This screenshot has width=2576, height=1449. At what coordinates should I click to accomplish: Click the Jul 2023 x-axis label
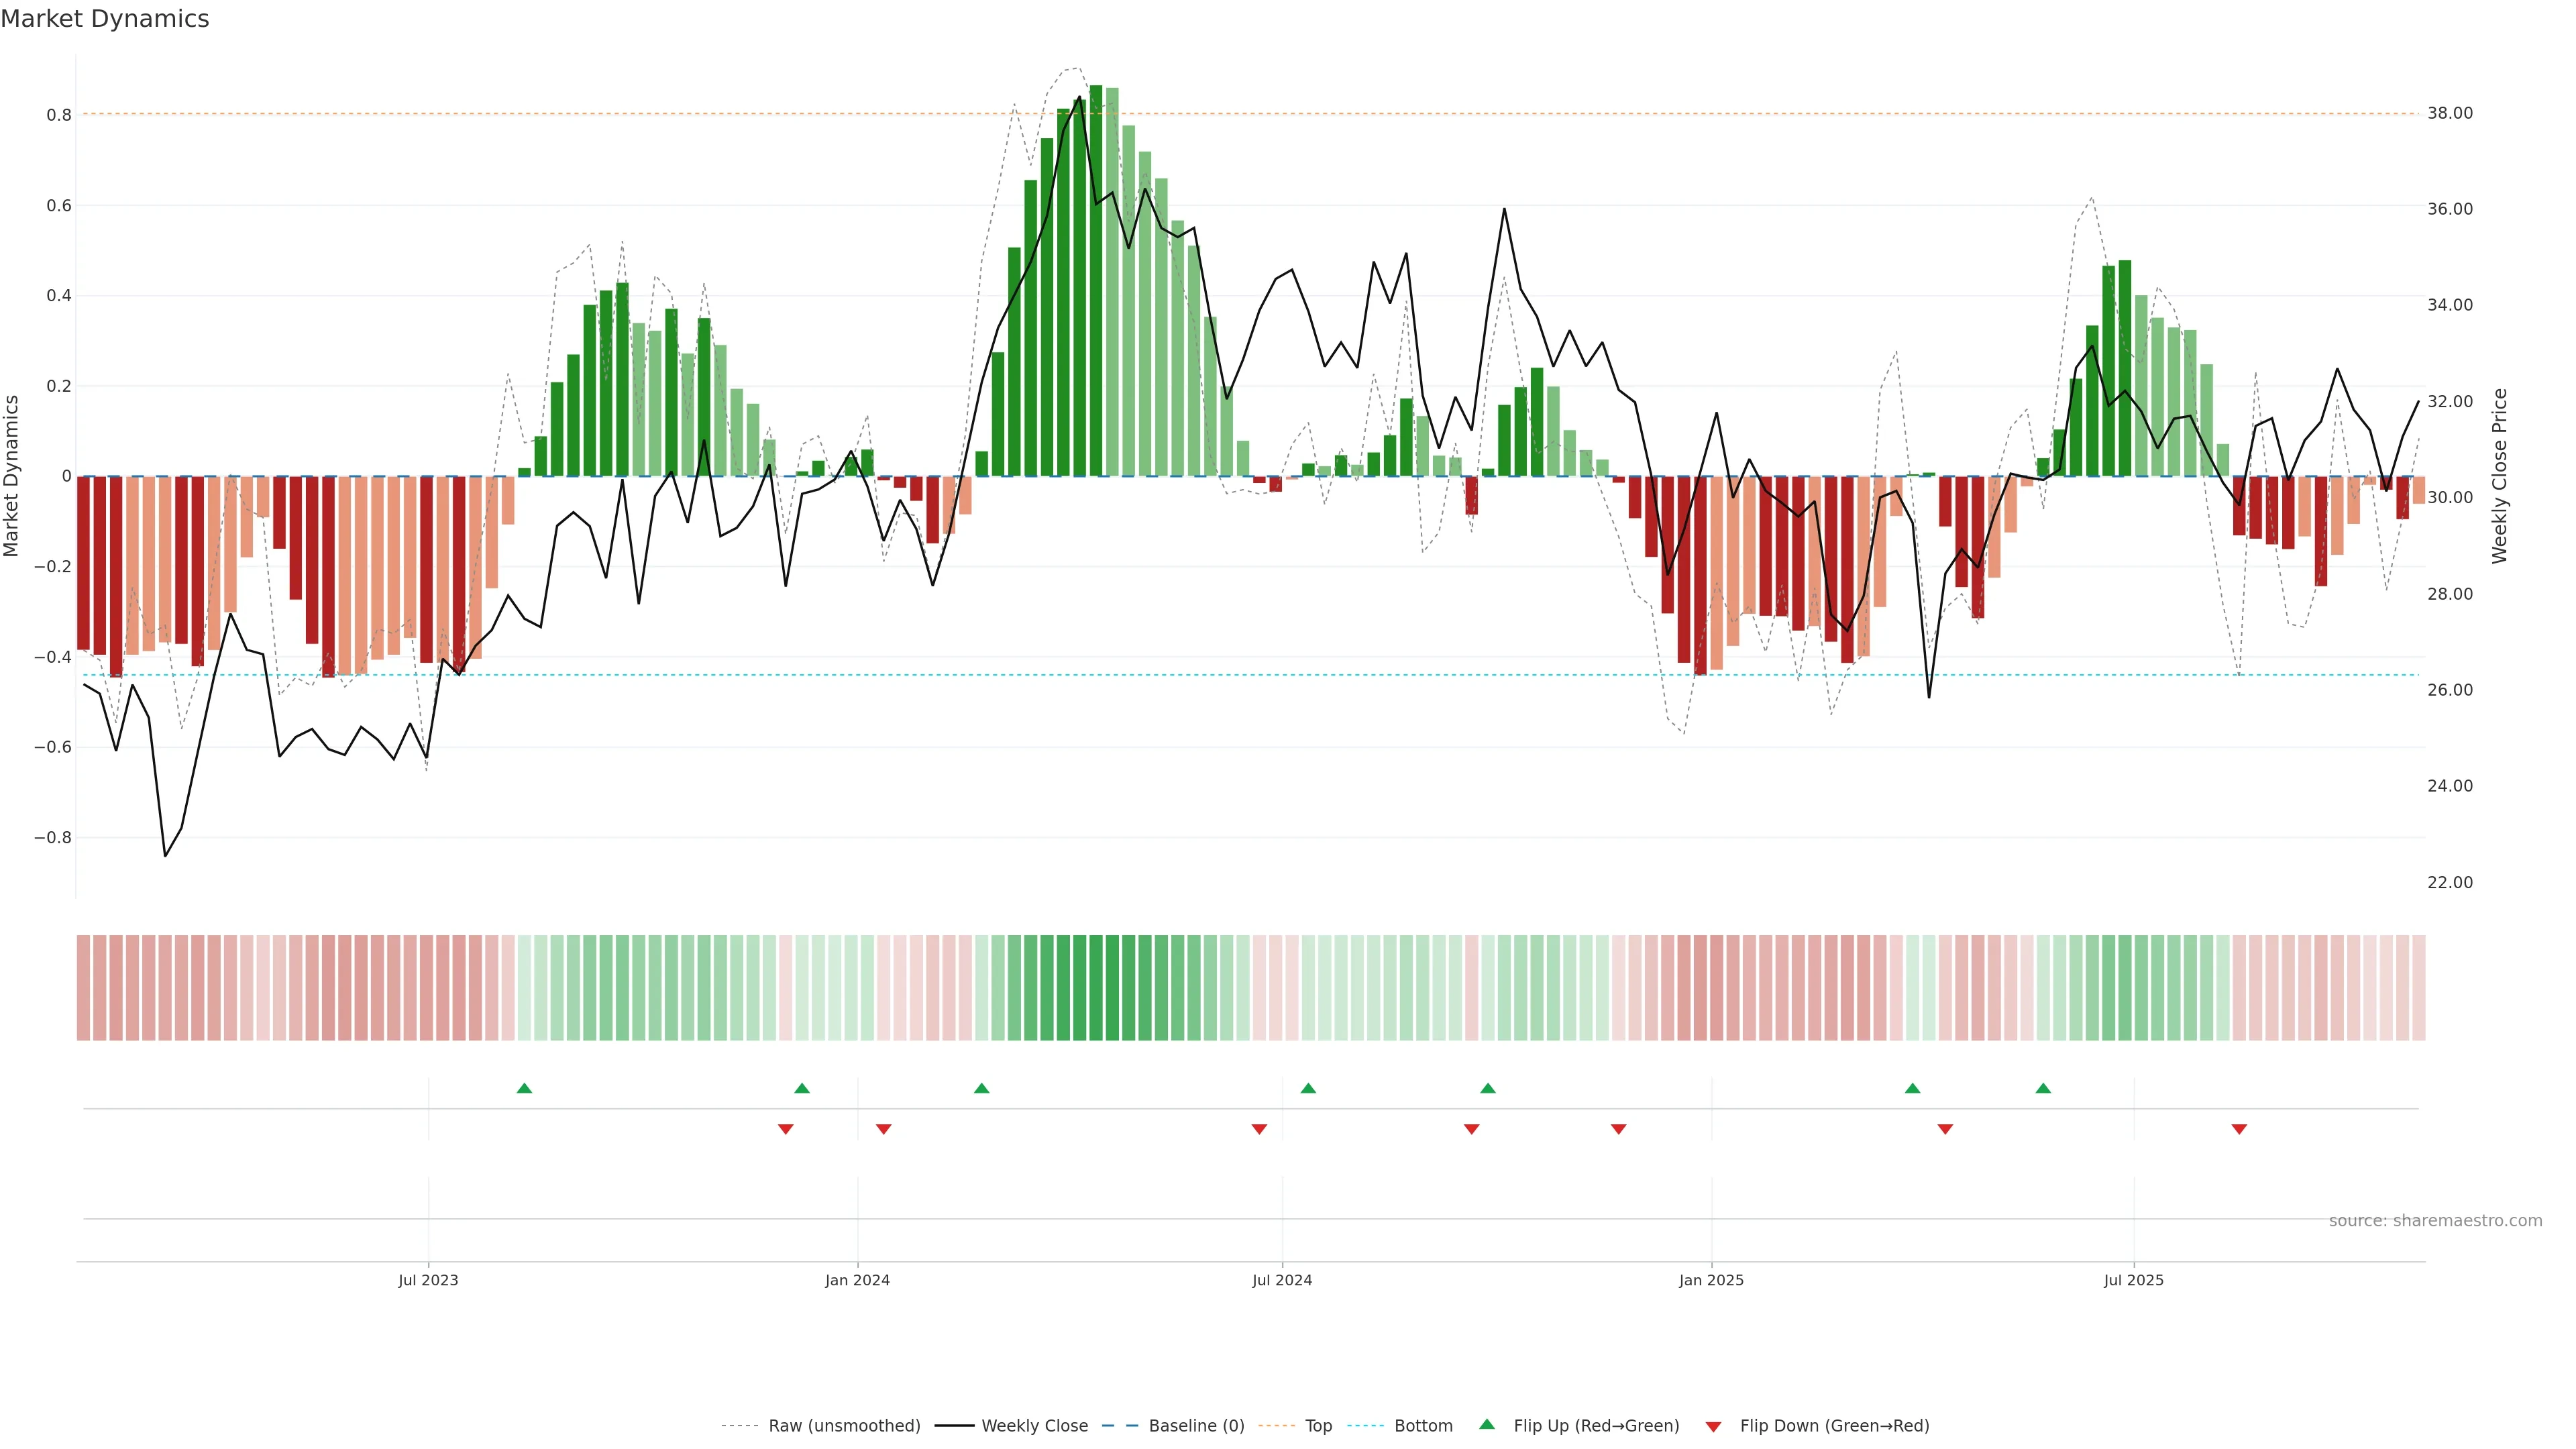click(x=428, y=1280)
